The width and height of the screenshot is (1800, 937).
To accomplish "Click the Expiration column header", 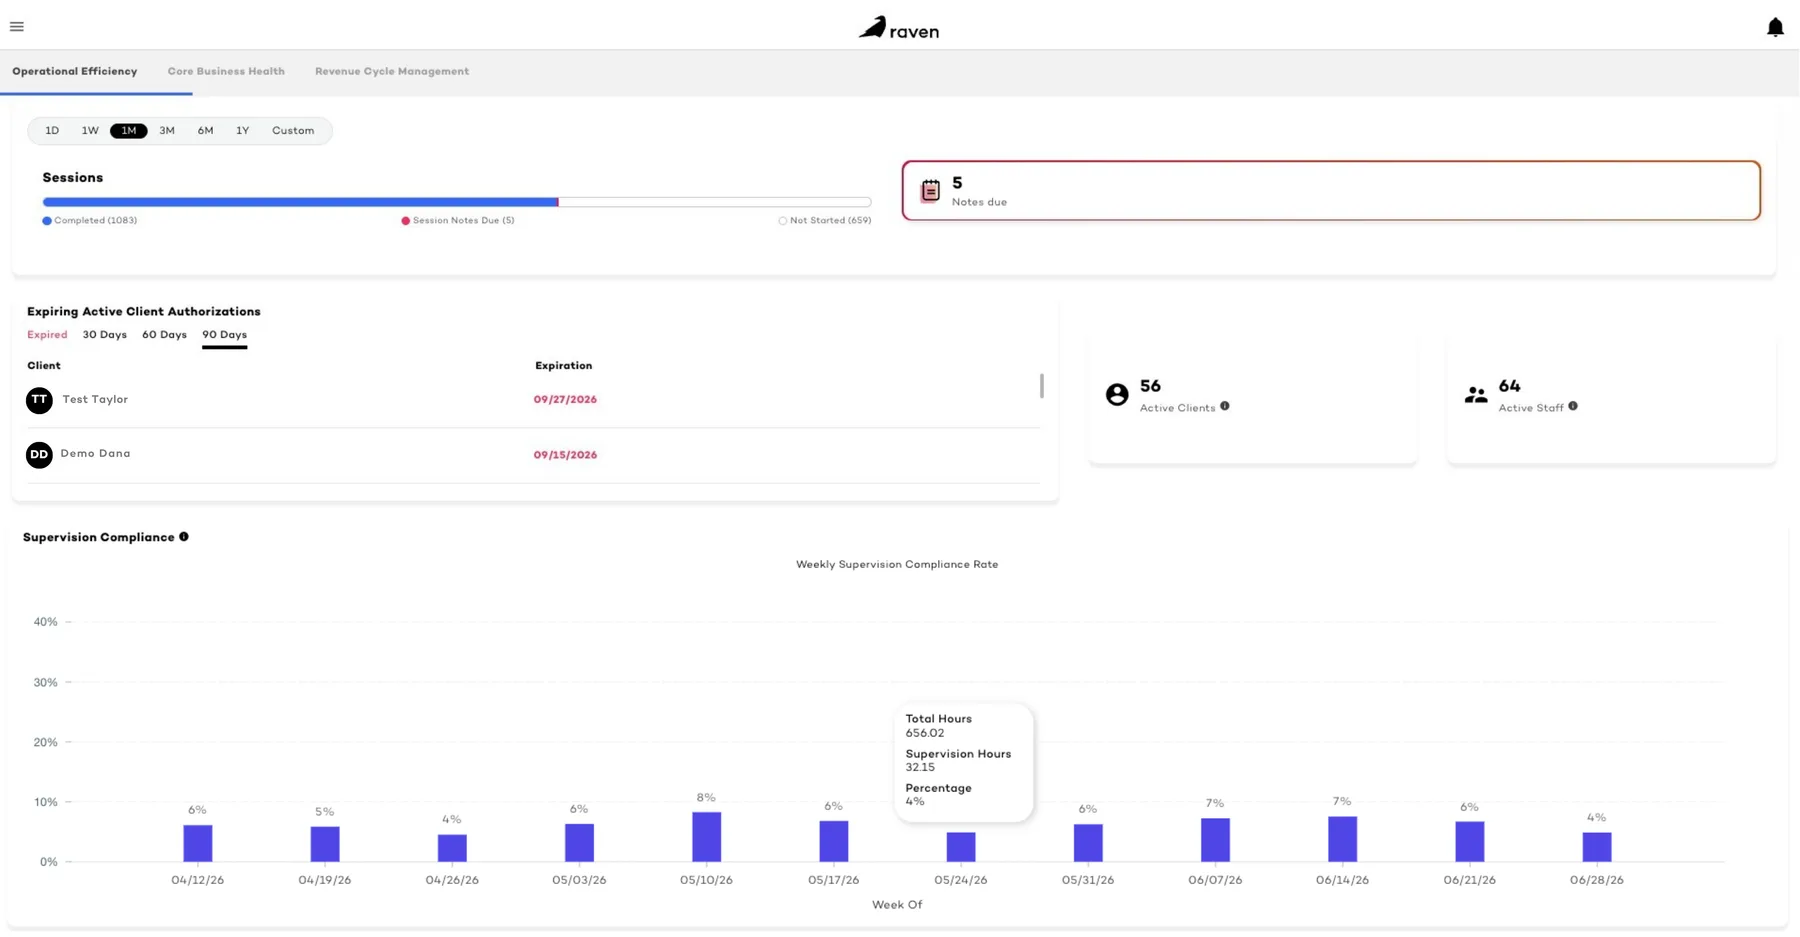I will tap(564, 366).
